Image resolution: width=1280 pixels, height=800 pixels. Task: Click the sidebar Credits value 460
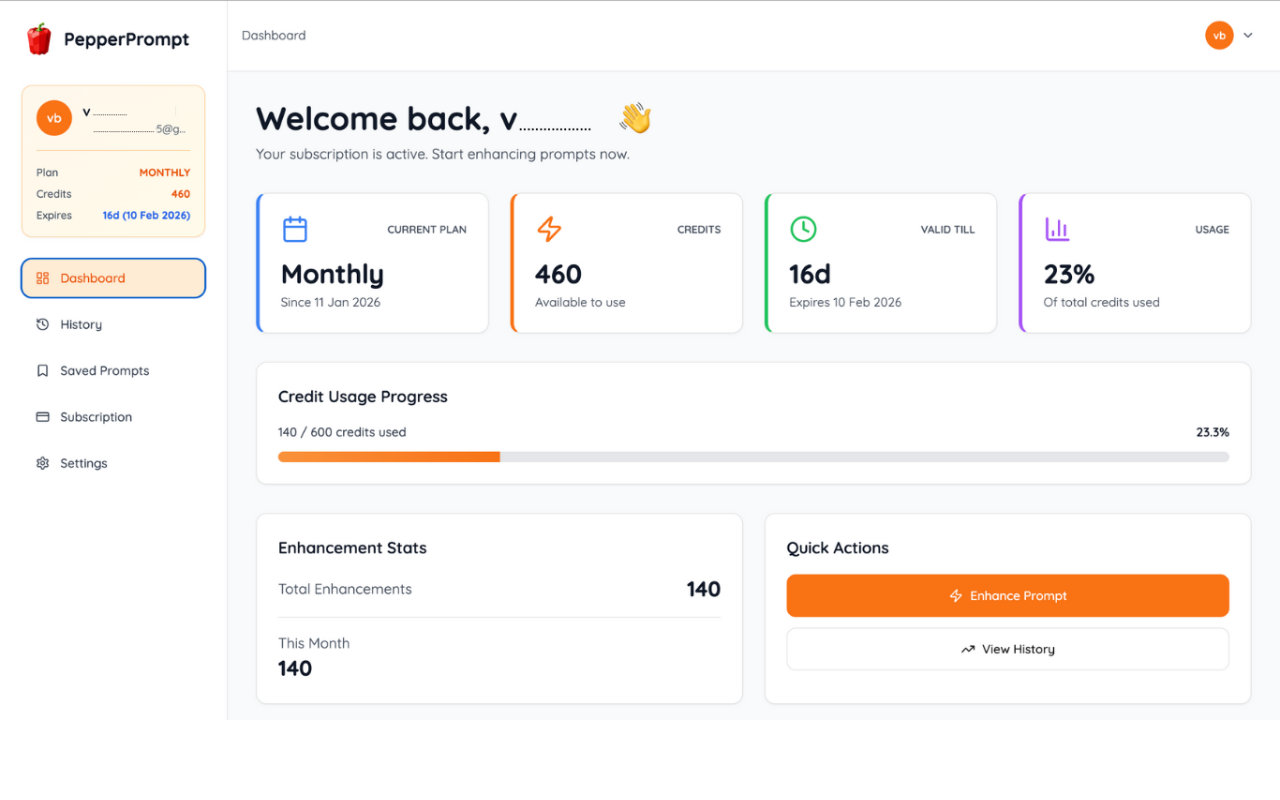(180, 194)
